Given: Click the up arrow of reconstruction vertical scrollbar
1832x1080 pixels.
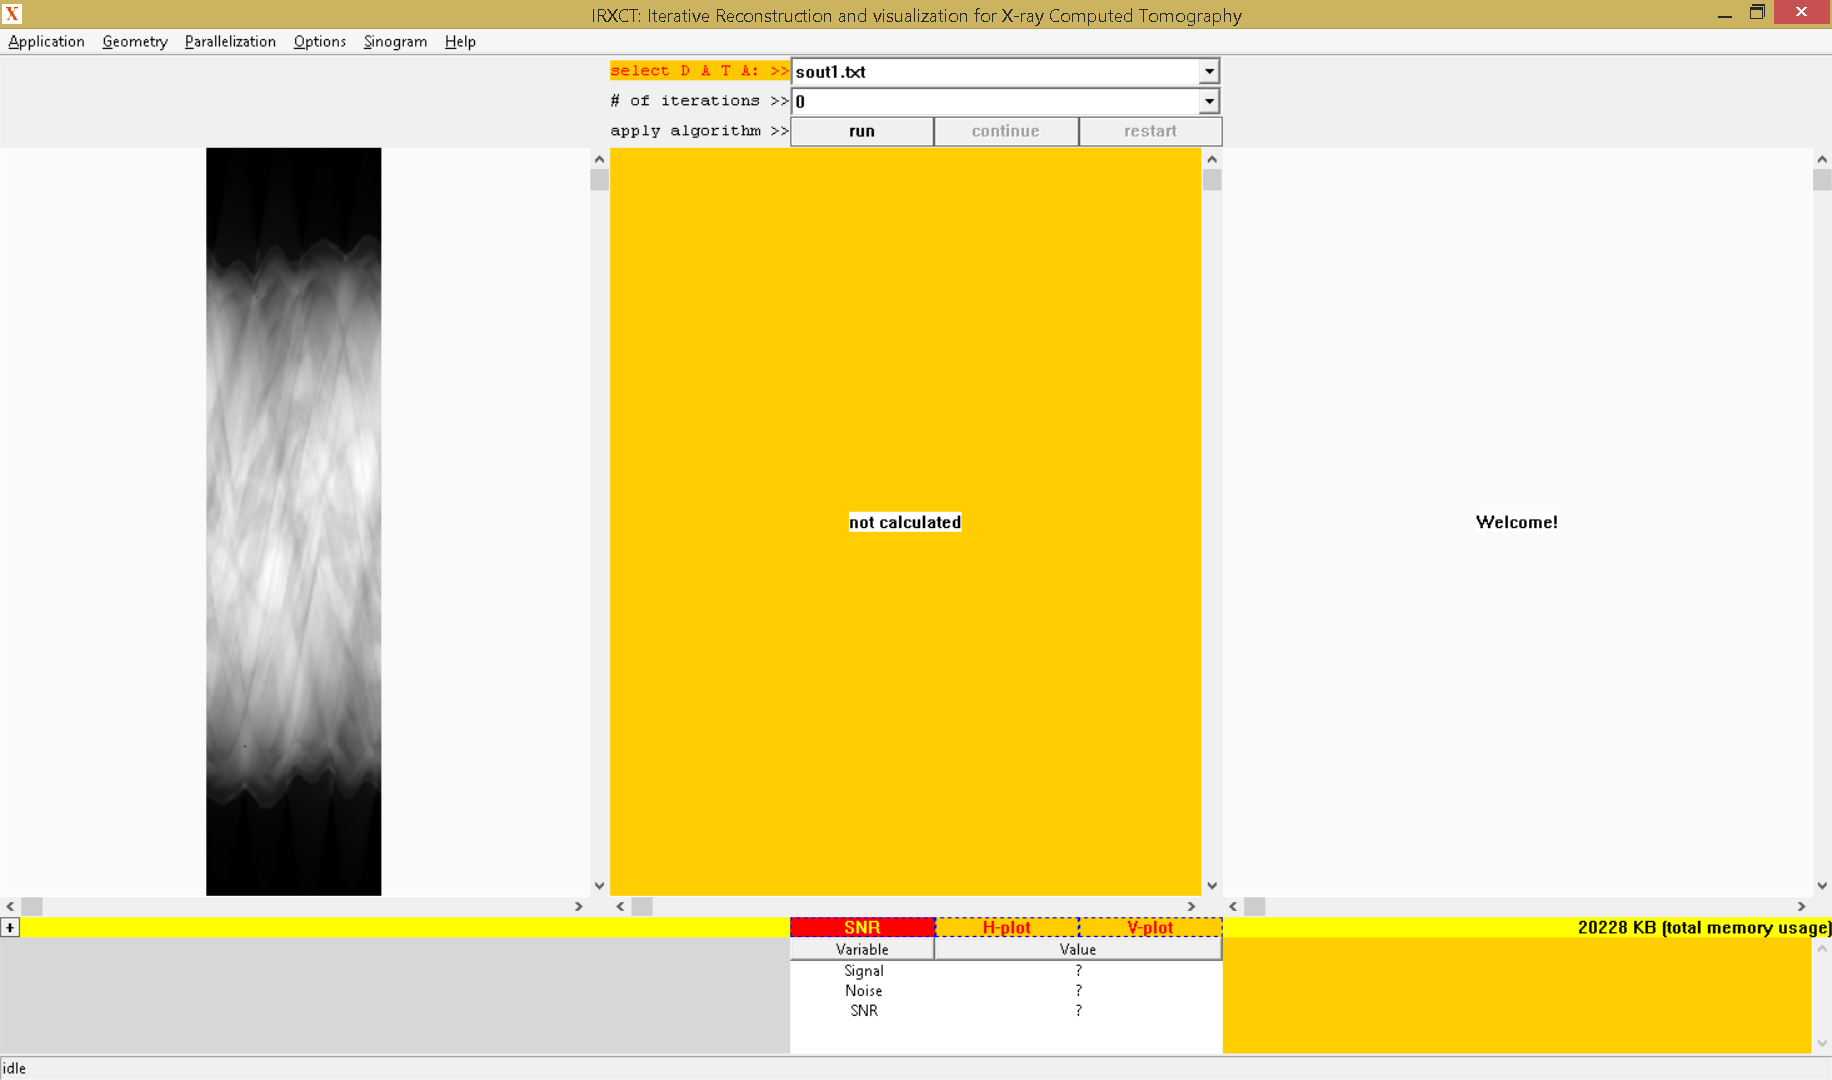Looking at the screenshot, I should pyautogui.click(x=1212, y=159).
